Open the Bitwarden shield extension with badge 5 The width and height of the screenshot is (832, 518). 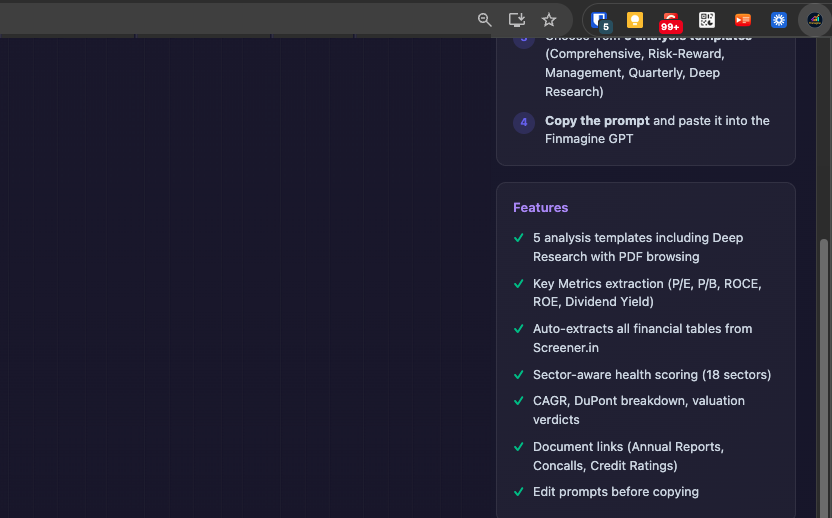pyautogui.click(x=601, y=21)
